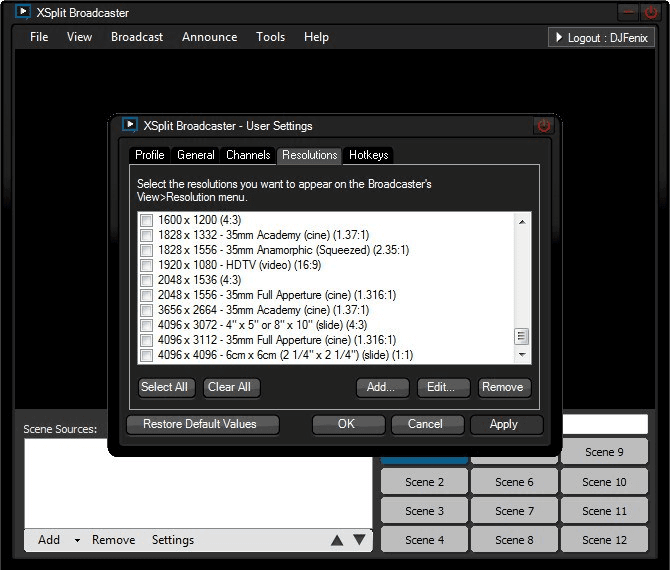Select the Resolutions tab

tap(309, 155)
